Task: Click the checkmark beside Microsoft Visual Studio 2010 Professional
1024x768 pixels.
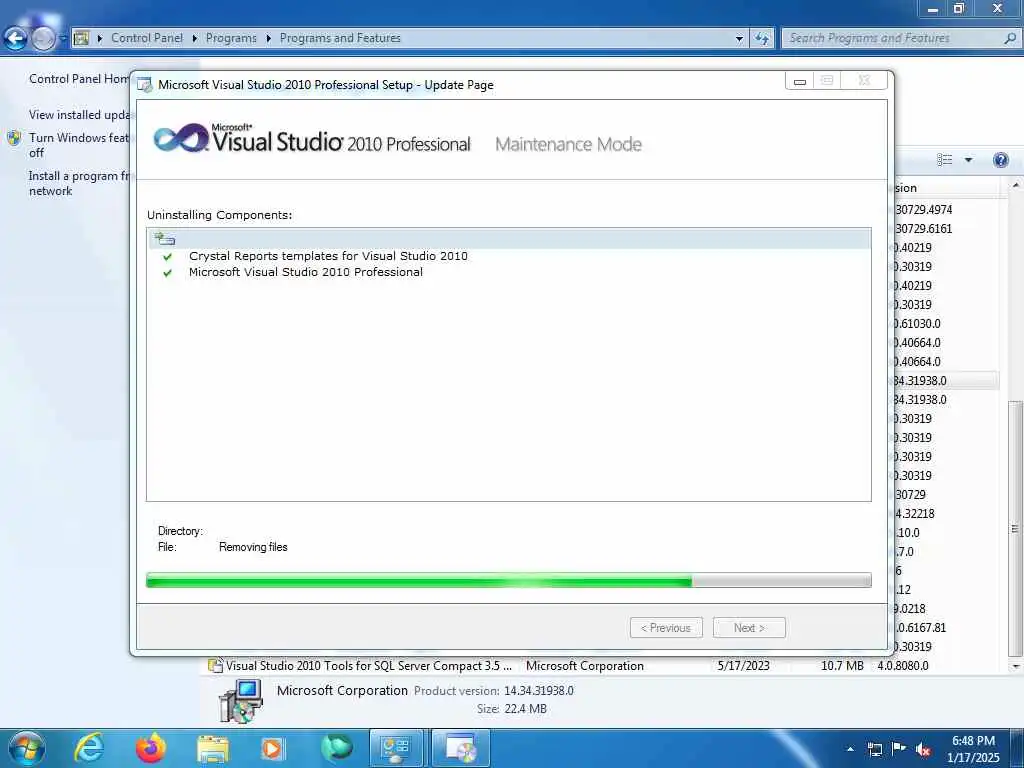Action: pos(167,273)
